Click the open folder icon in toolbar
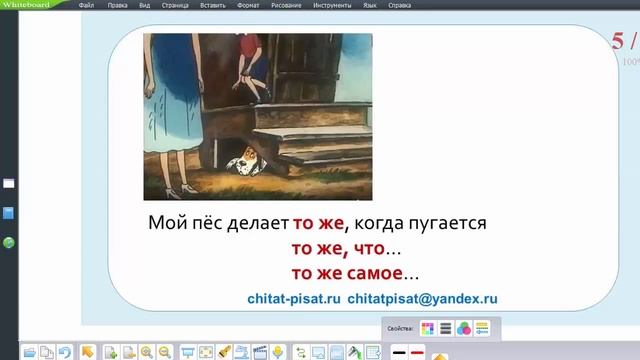 click(29, 352)
